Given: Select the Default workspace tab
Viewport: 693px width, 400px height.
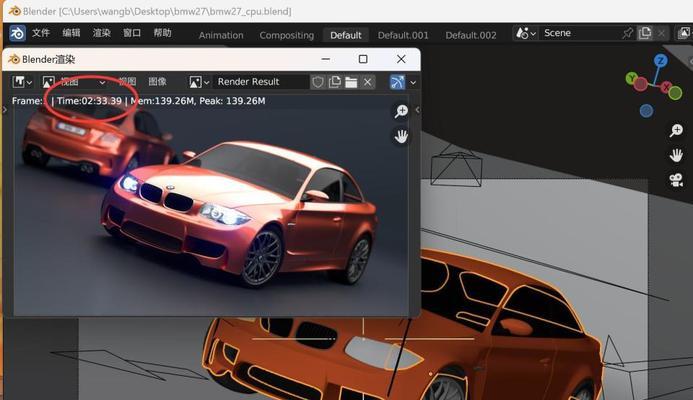Looking at the screenshot, I should pos(346,35).
